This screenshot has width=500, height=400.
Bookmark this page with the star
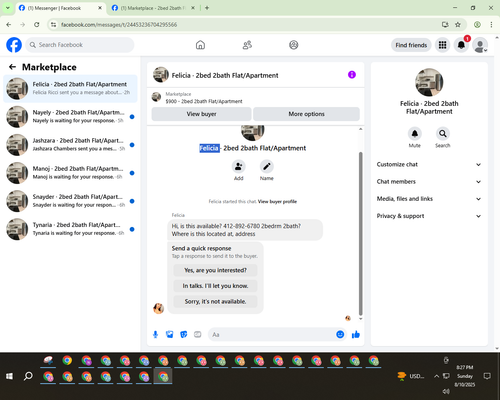pos(458,24)
